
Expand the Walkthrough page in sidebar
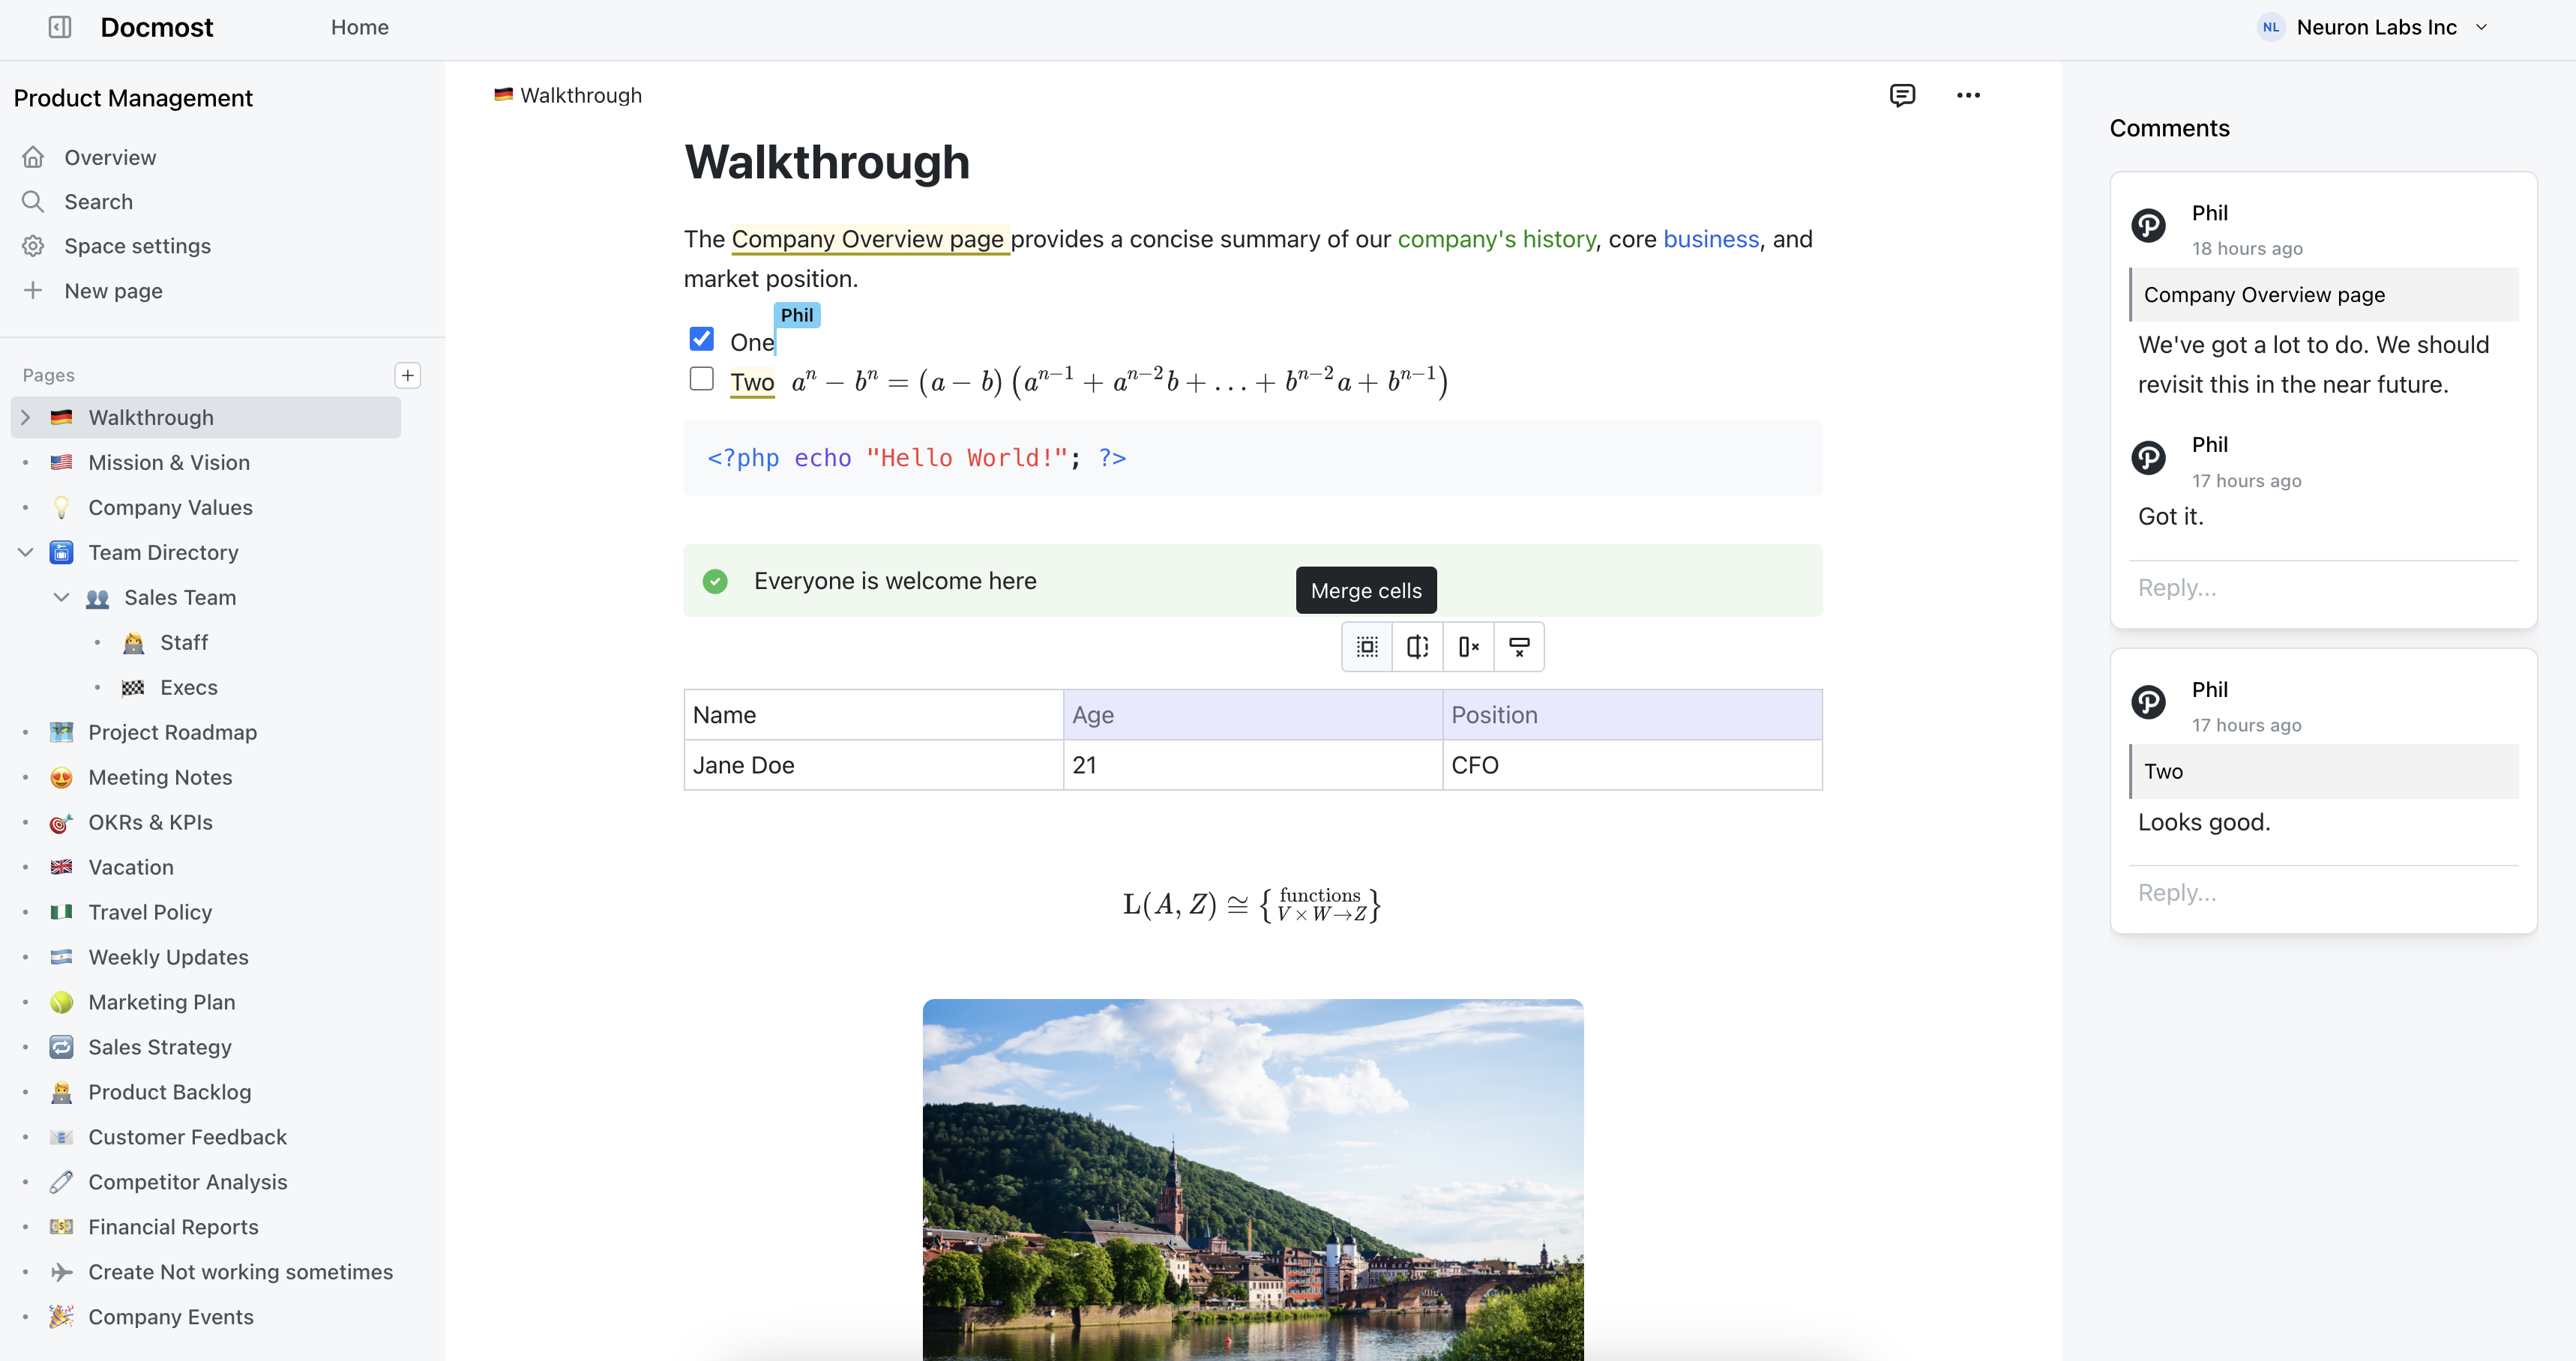(x=25, y=417)
